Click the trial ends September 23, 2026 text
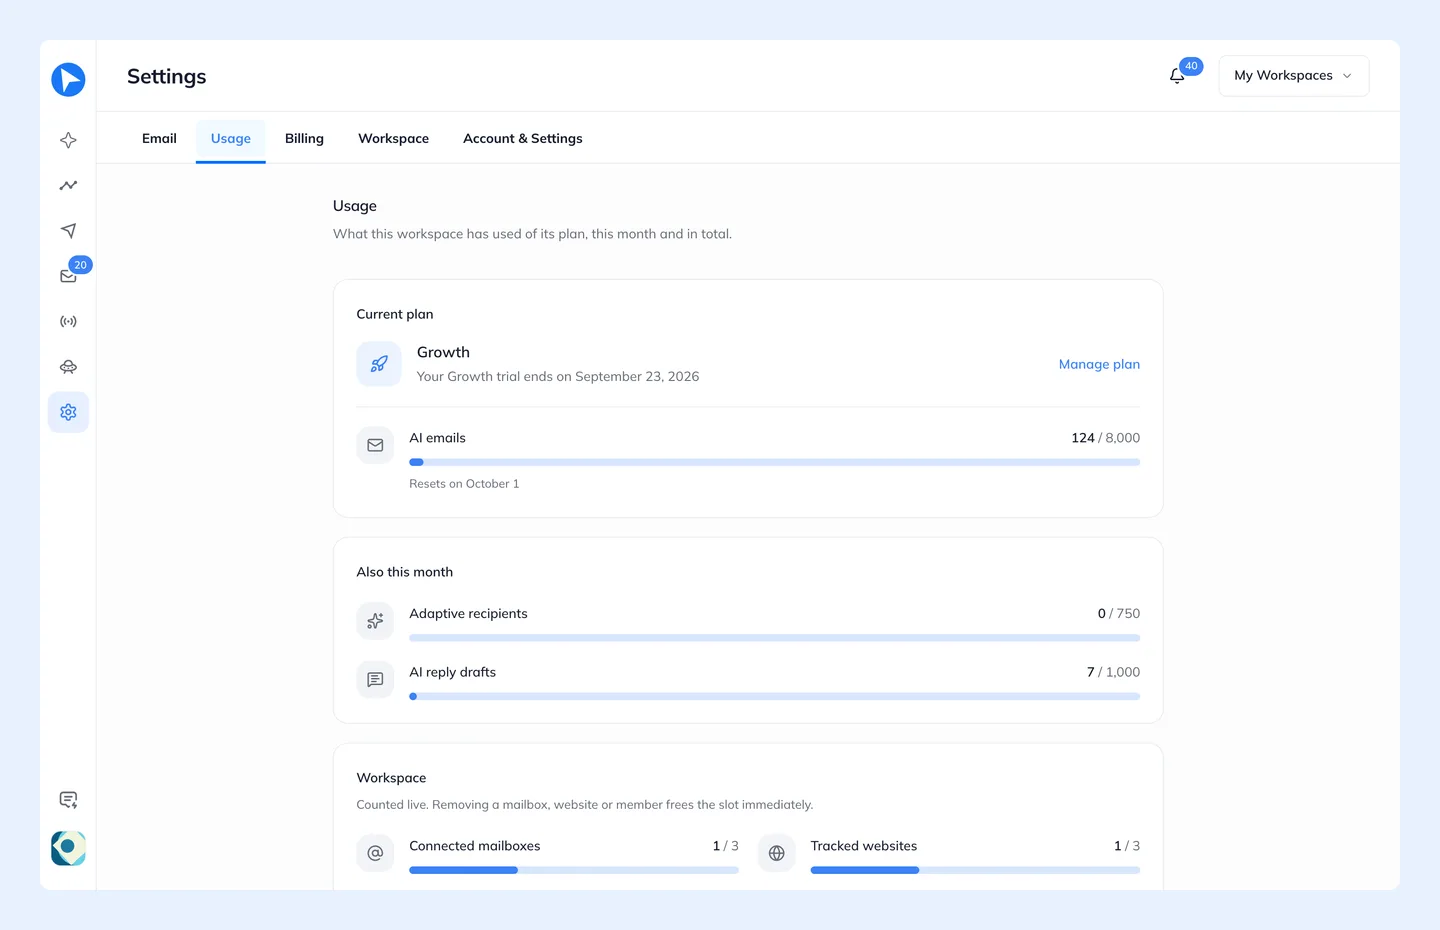Viewport: 1440px width, 930px height. [558, 377]
